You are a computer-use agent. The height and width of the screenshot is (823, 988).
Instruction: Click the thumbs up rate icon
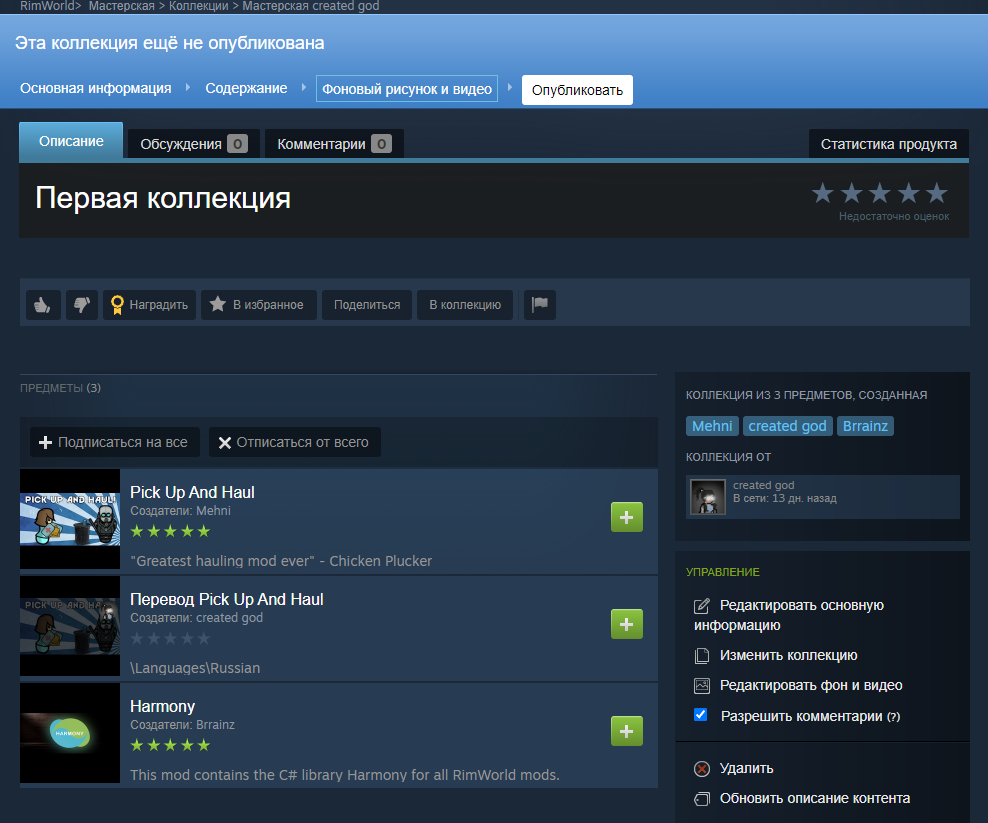click(x=43, y=305)
